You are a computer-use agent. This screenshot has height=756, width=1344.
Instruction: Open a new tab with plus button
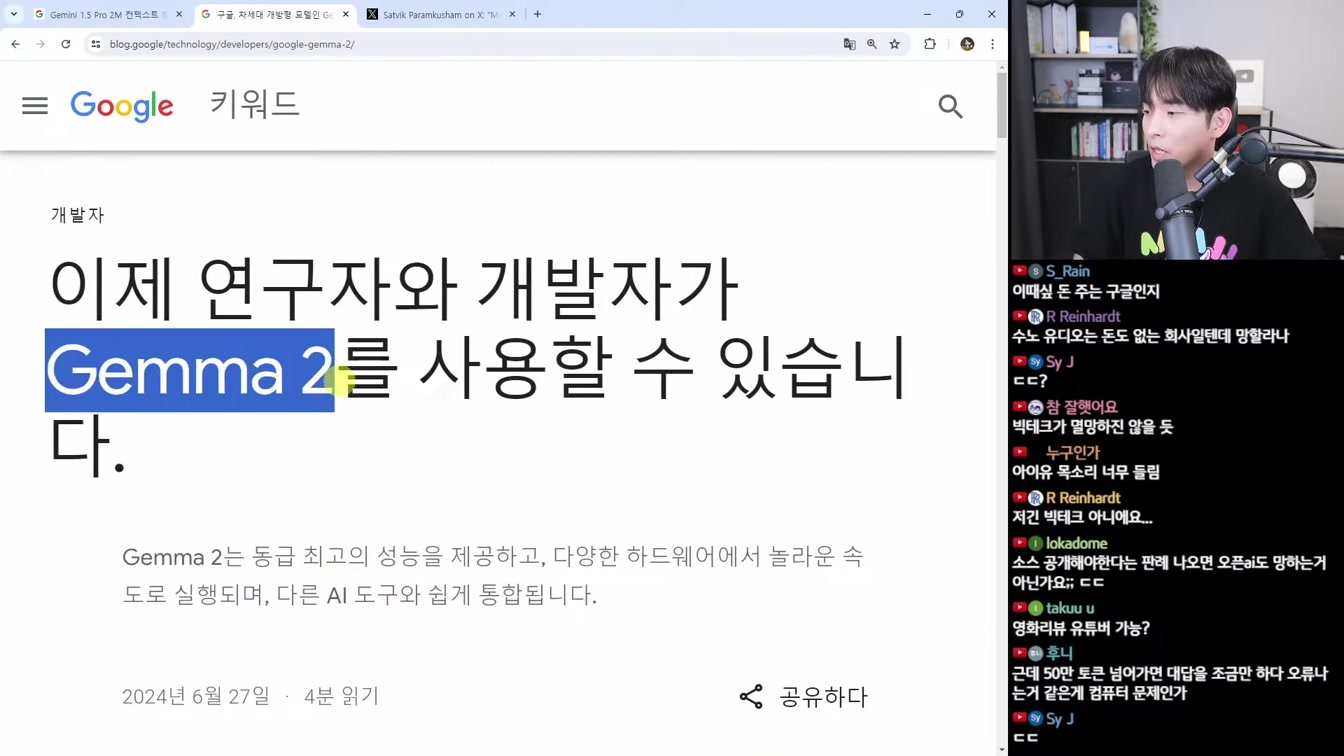pos(537,14)
